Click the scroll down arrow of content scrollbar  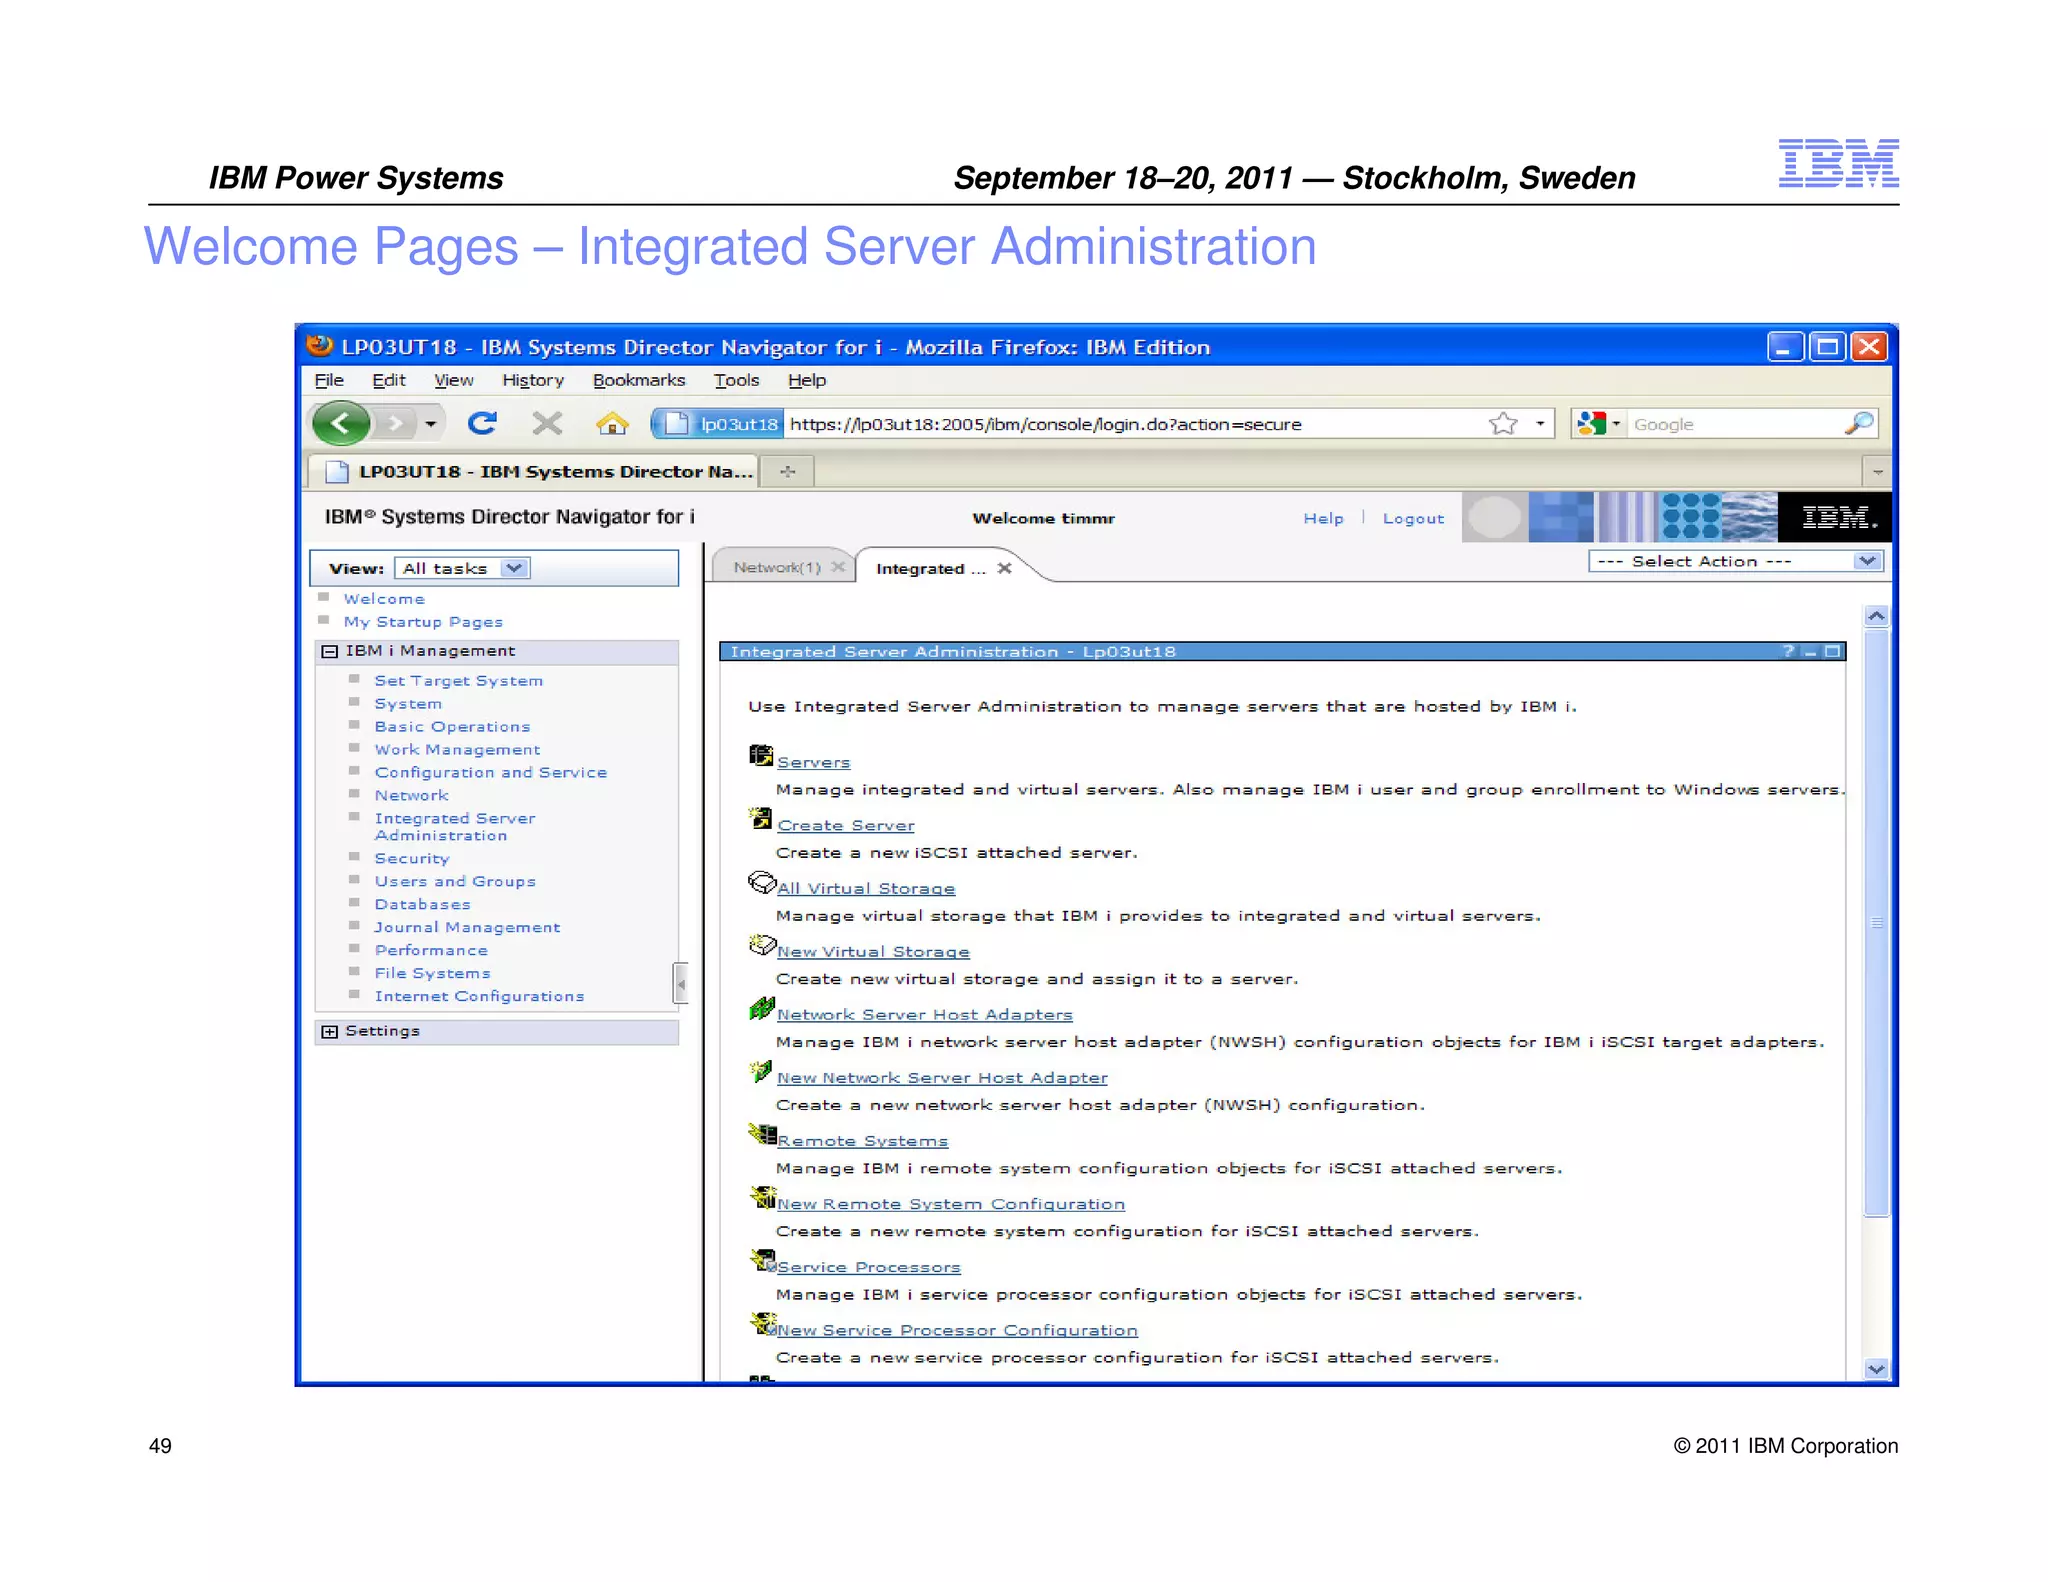(x=1877, y=1369)
